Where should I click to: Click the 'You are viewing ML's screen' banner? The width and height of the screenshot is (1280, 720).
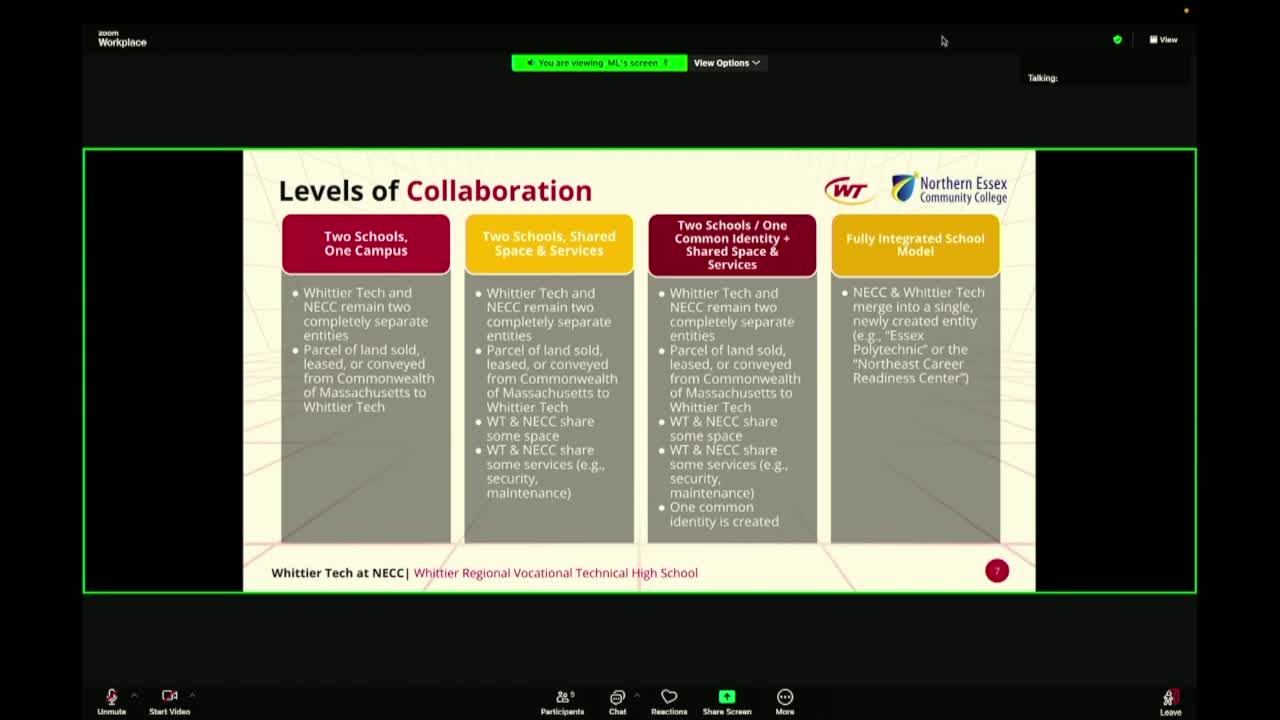599,63
